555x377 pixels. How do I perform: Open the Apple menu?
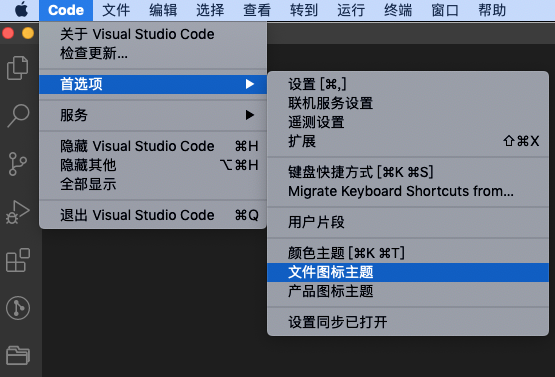click(x=21, y=10)
